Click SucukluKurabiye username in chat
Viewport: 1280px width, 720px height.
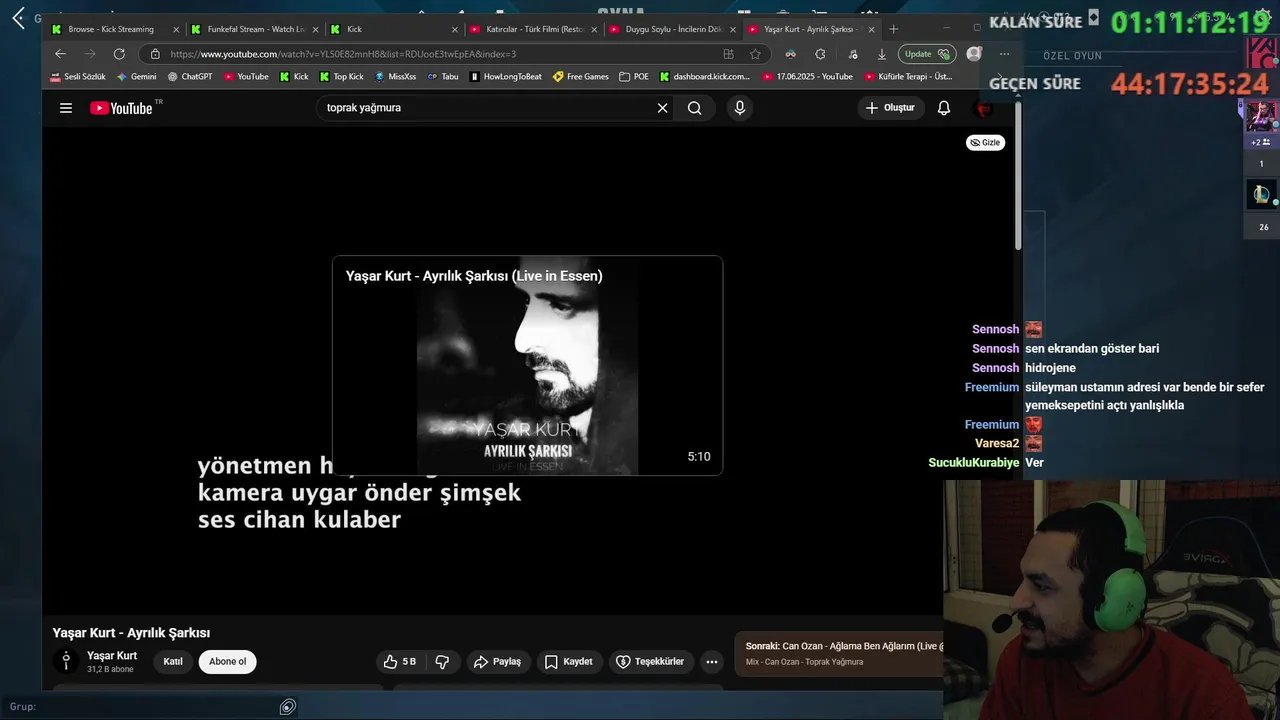click(974, 463)
